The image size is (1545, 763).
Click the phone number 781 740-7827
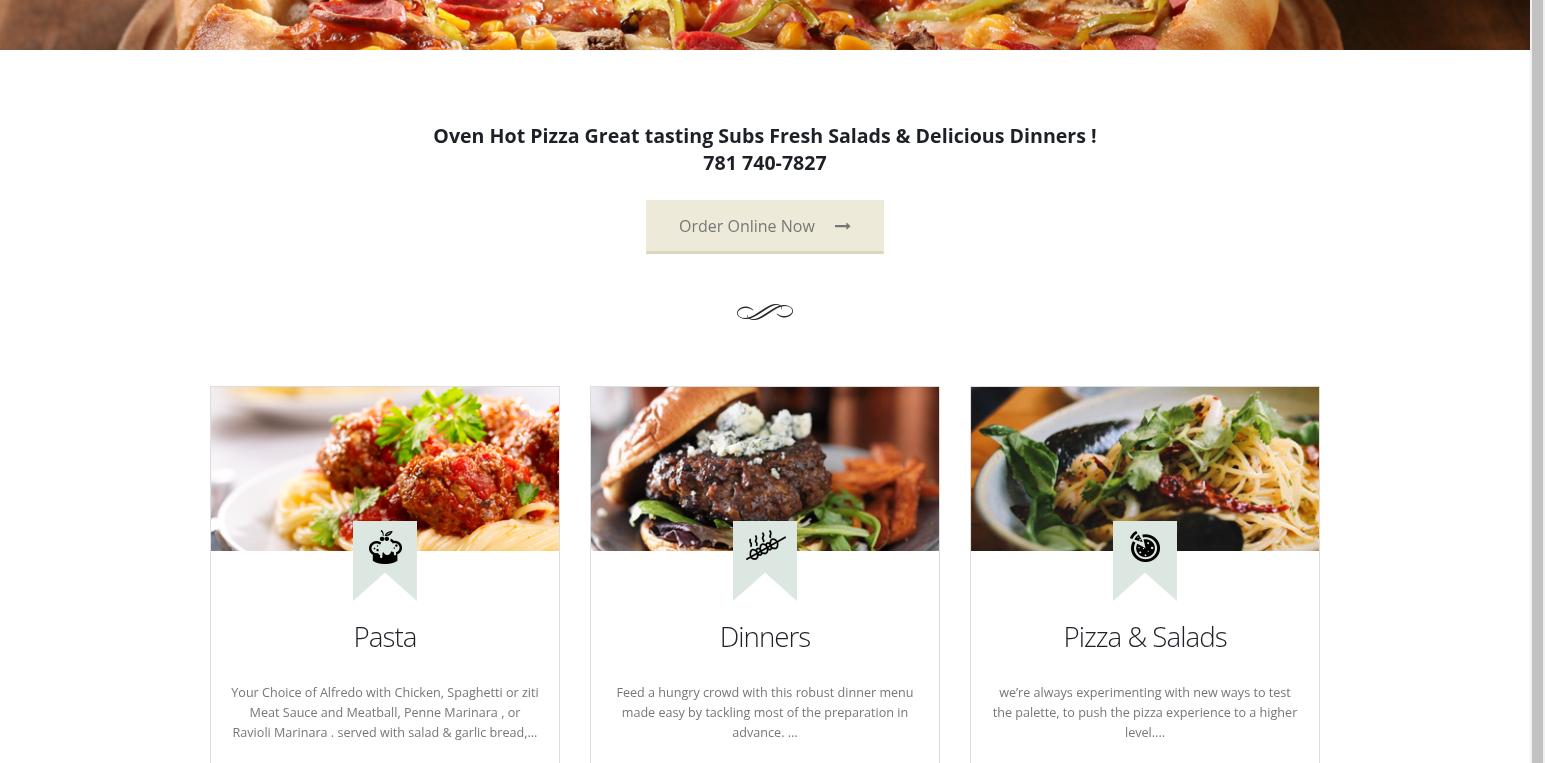(765, 163)
